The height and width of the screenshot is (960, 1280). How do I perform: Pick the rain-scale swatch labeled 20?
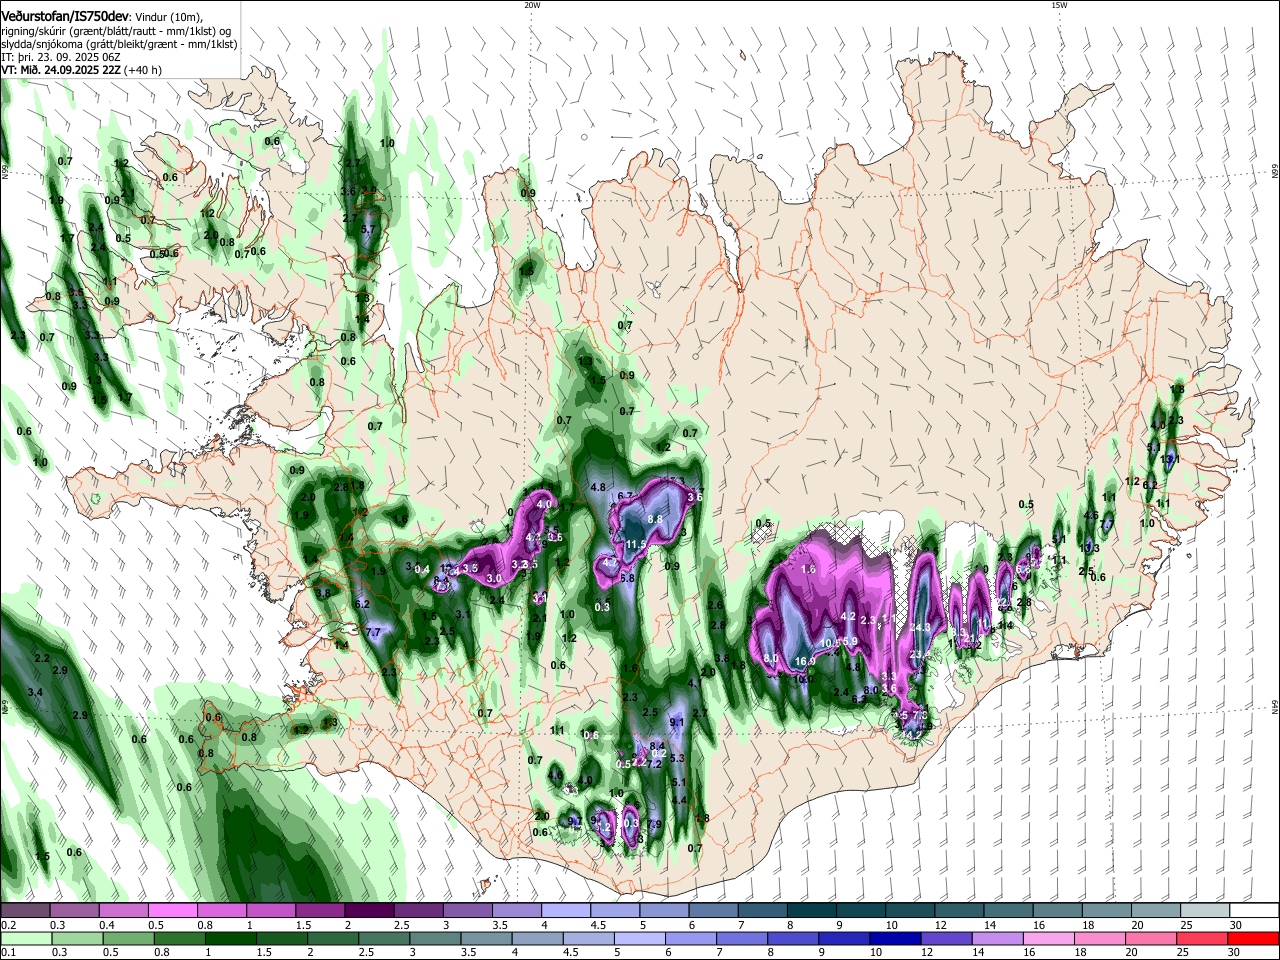(1151, 939)
